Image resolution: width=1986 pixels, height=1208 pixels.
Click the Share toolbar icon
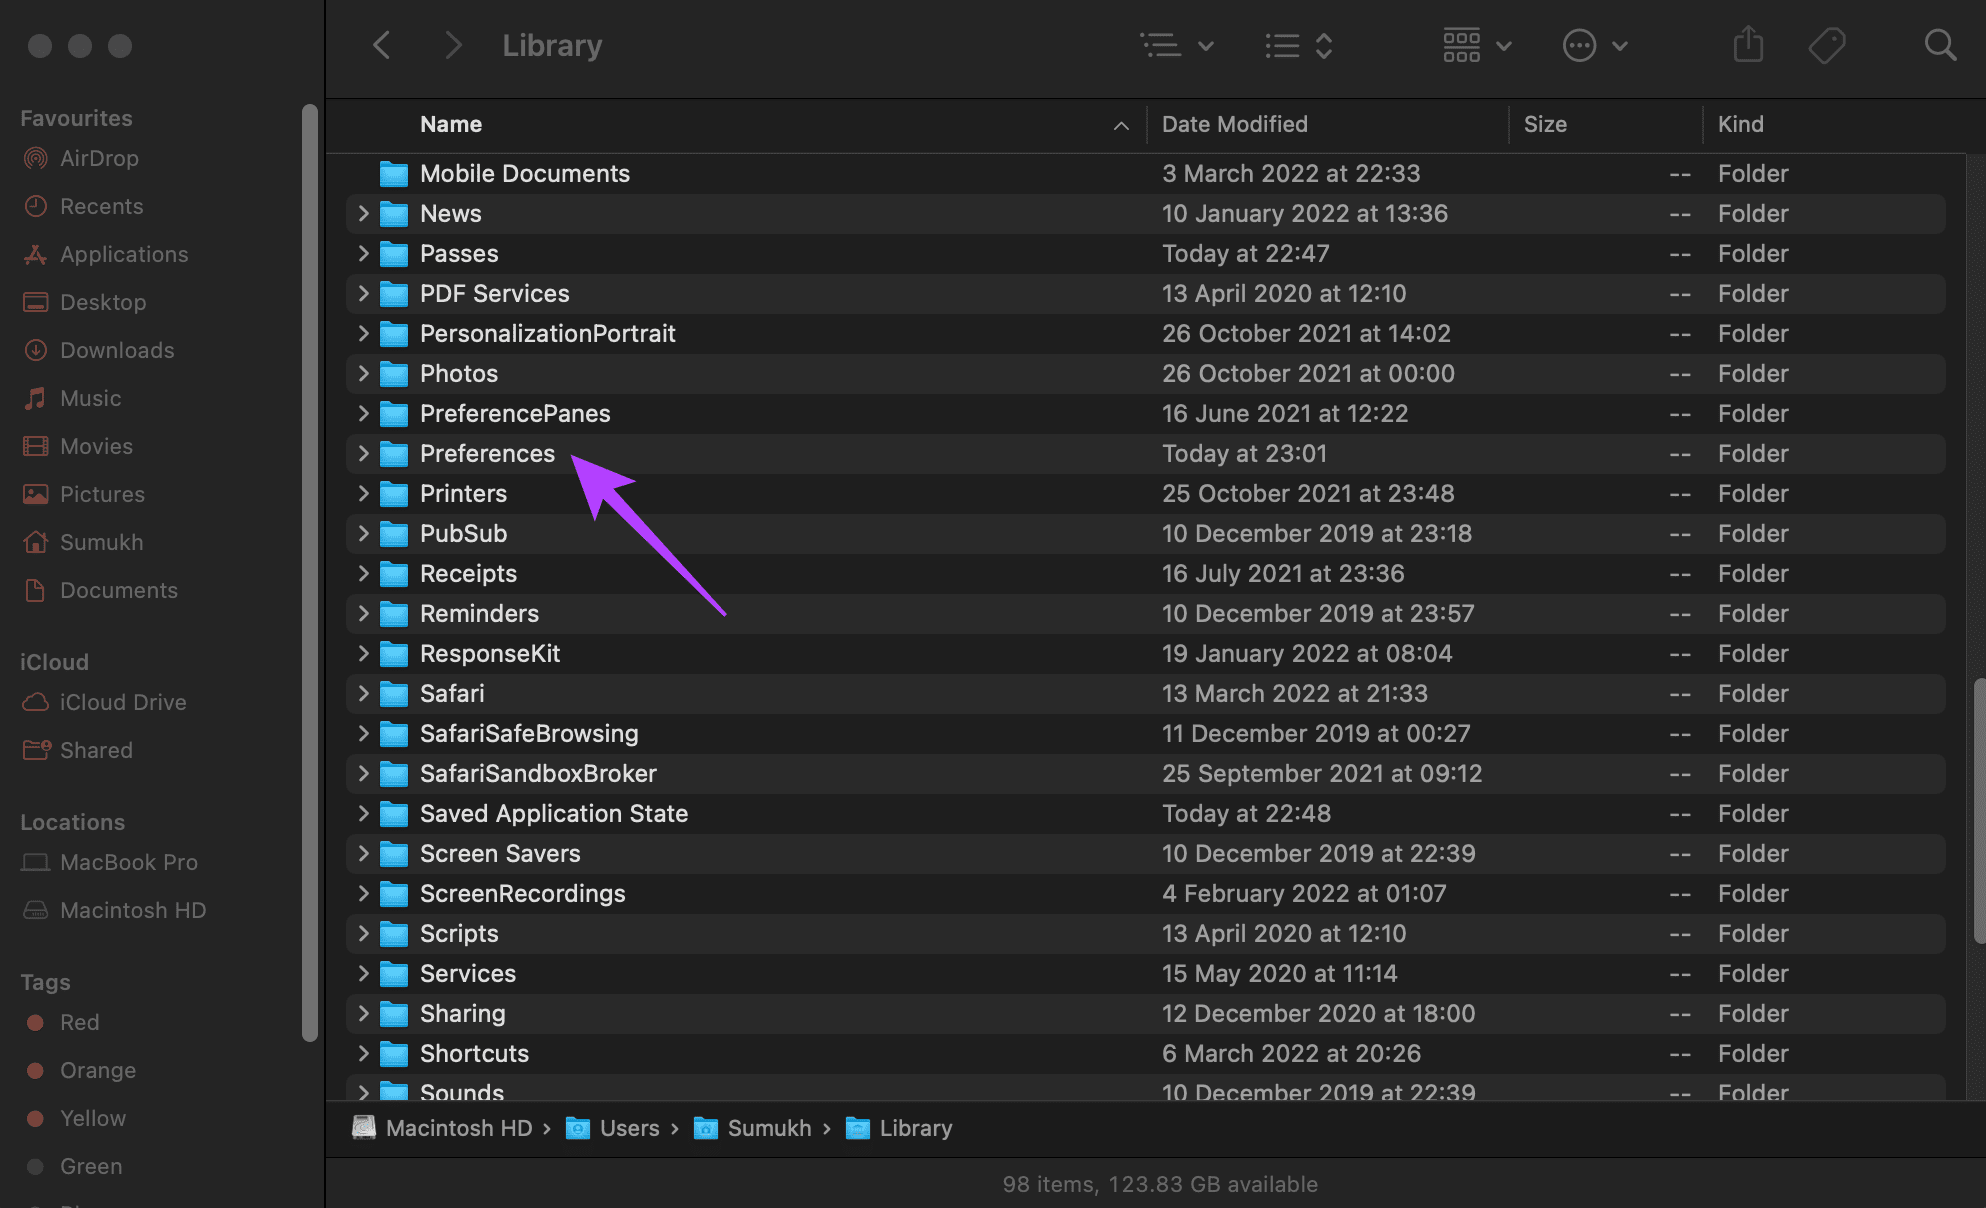1748,45
